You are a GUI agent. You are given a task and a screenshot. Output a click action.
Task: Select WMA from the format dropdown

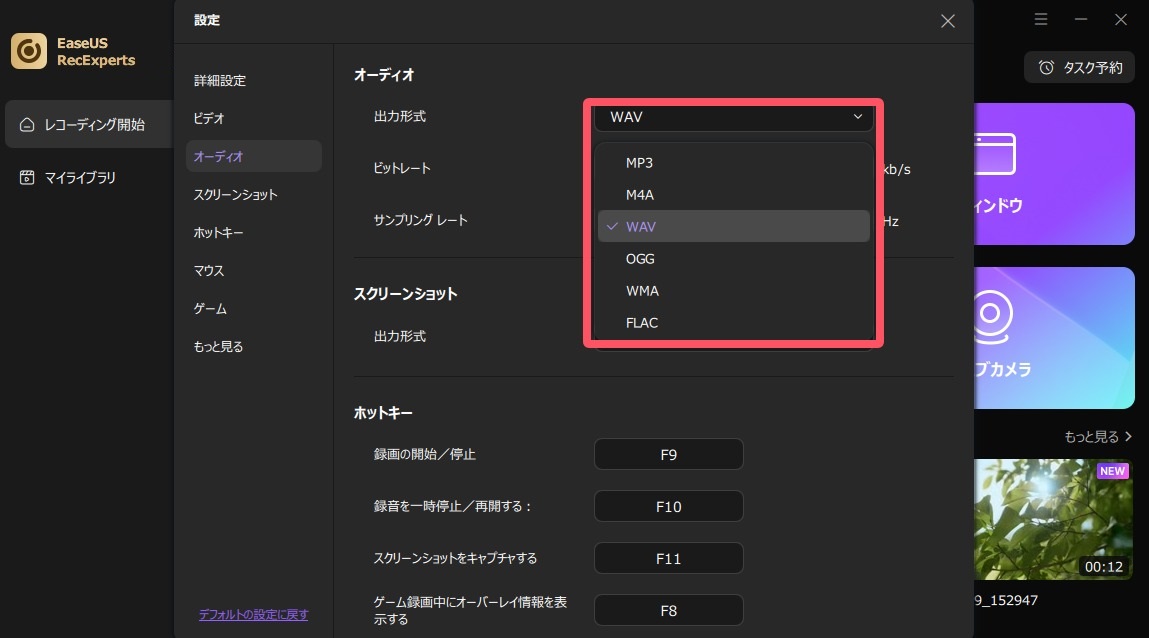[x=642, y=290]
